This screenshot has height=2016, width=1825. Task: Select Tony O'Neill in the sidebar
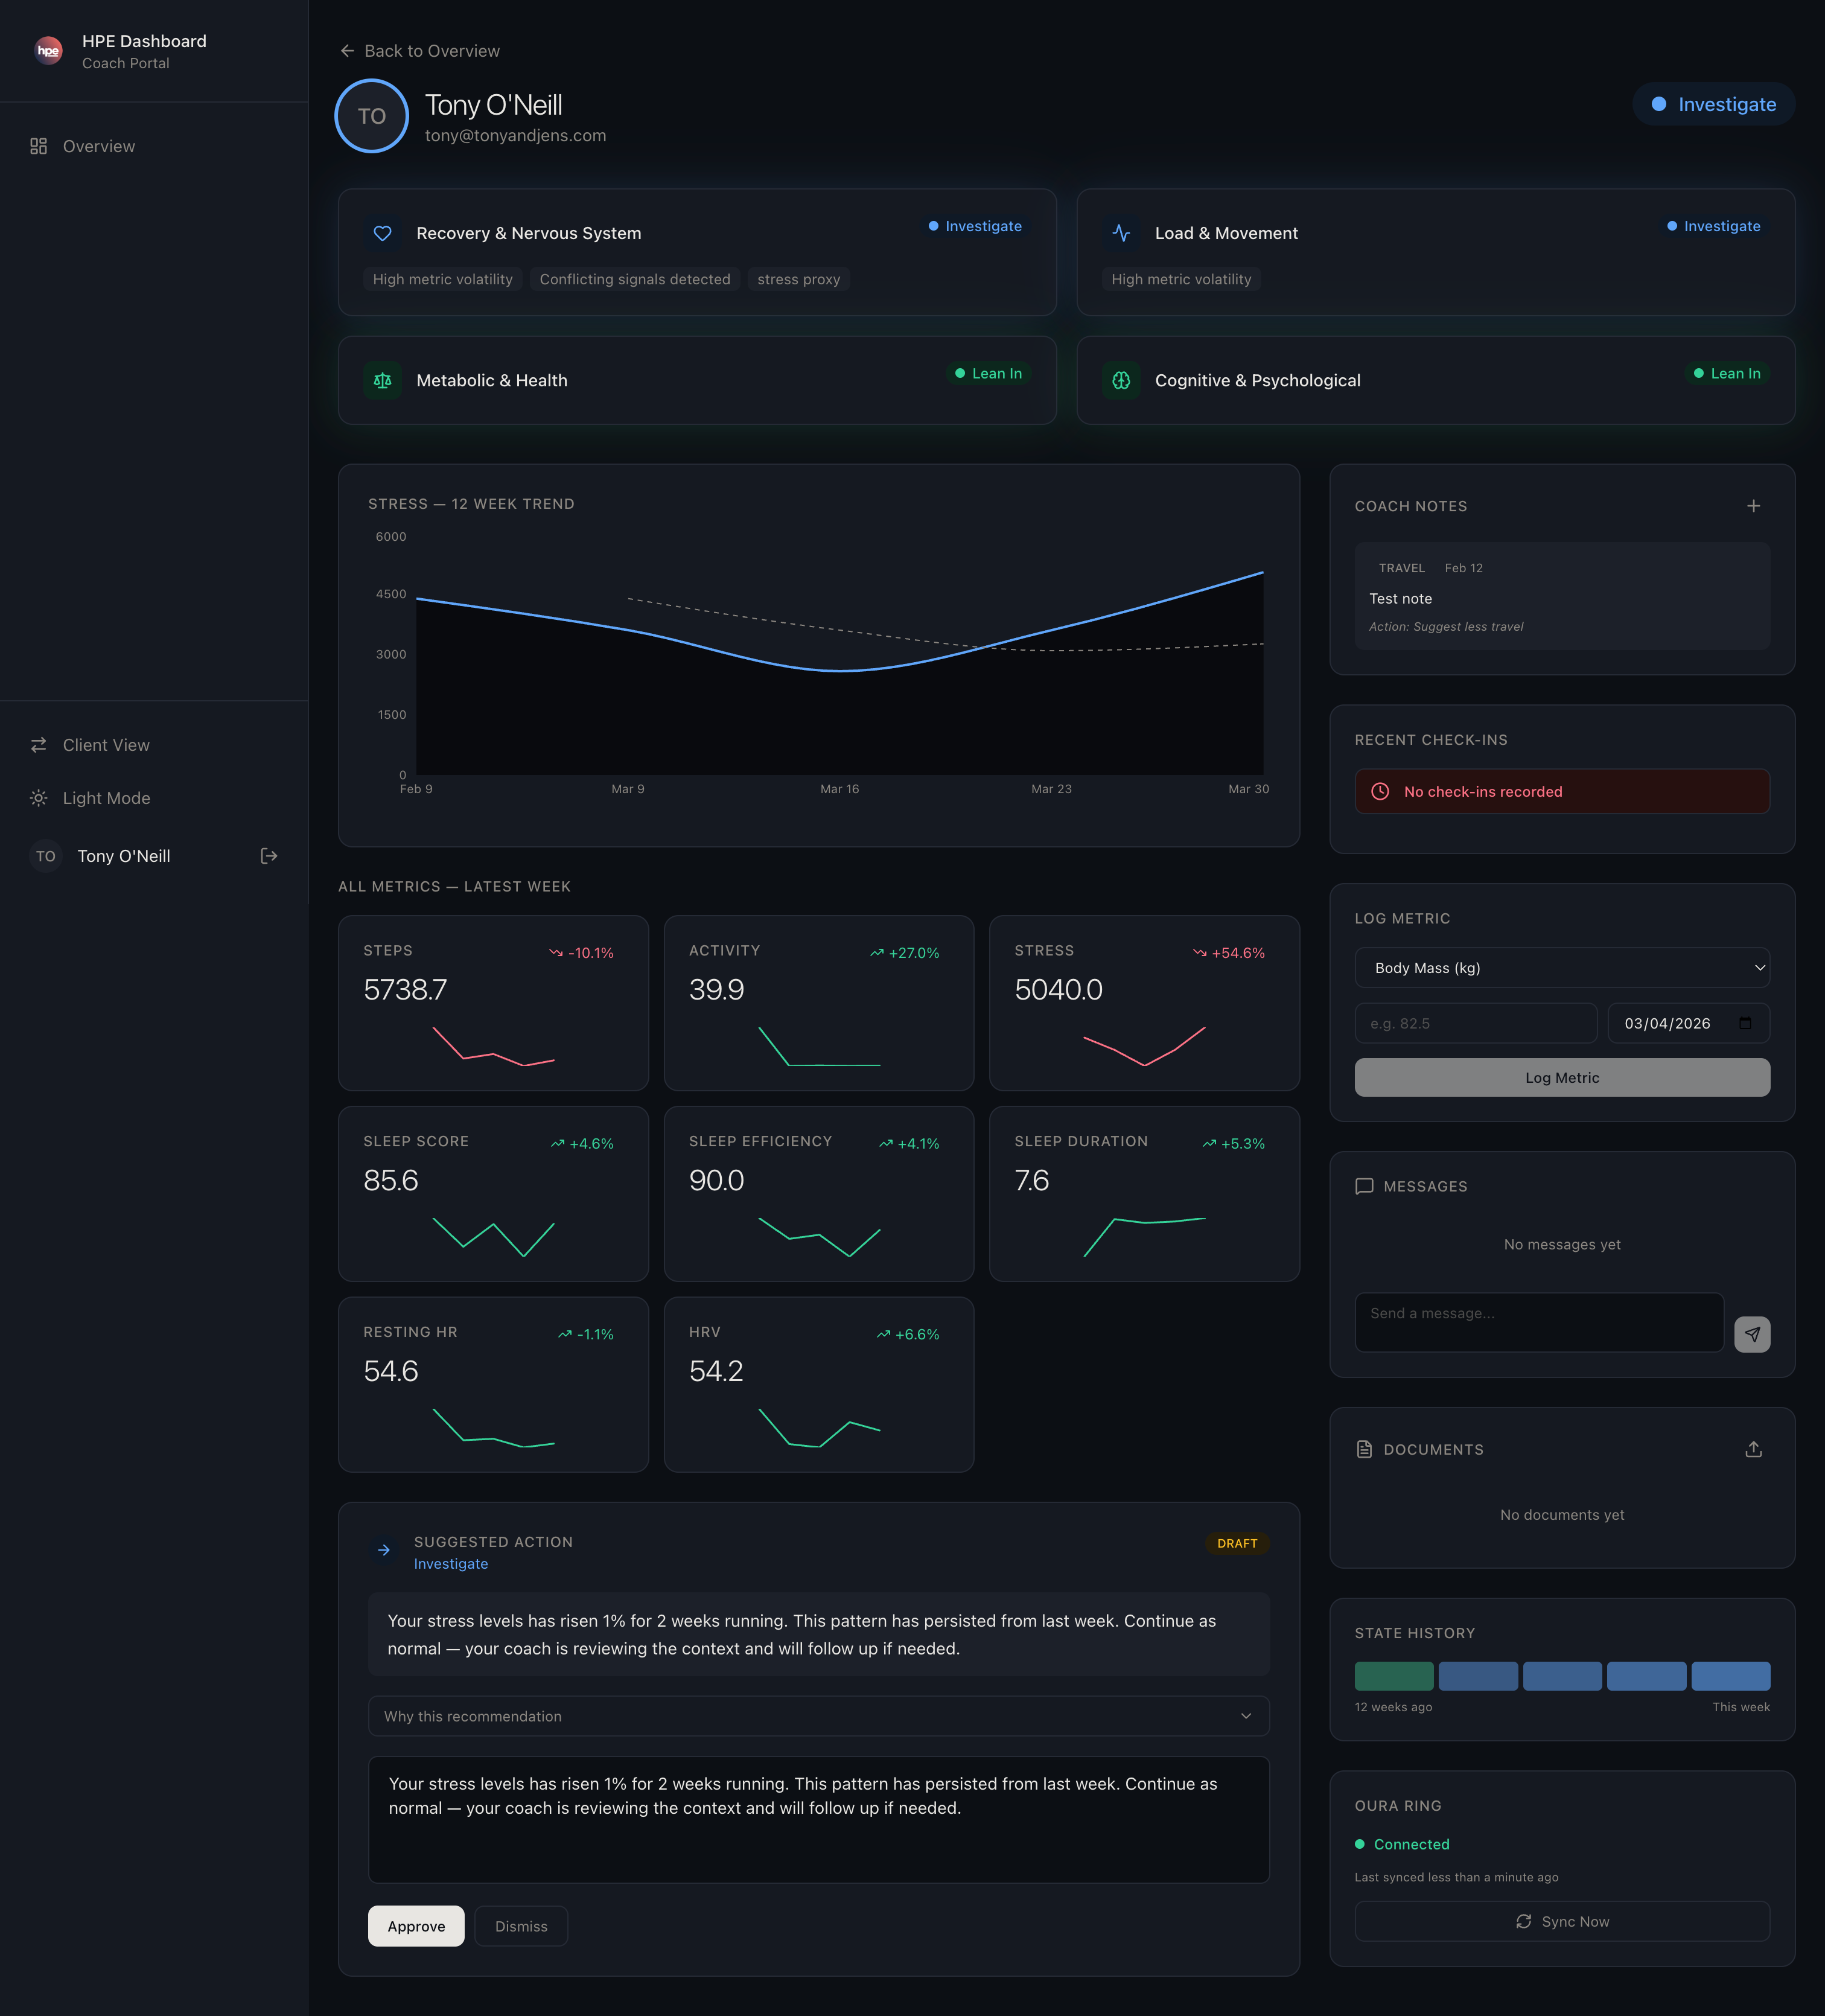point(123,855)
